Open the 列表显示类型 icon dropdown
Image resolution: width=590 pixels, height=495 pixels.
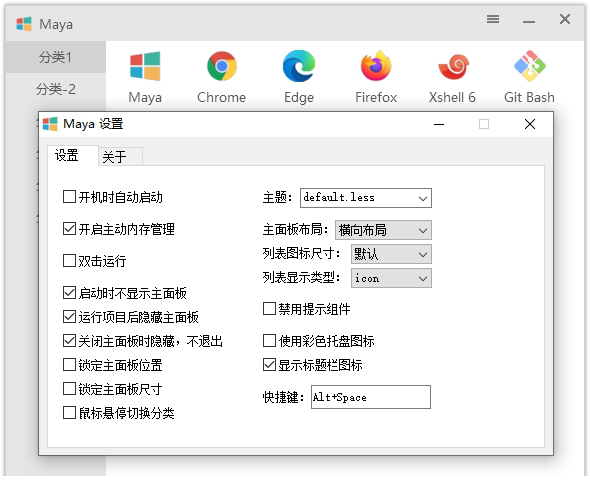point(391,278)
